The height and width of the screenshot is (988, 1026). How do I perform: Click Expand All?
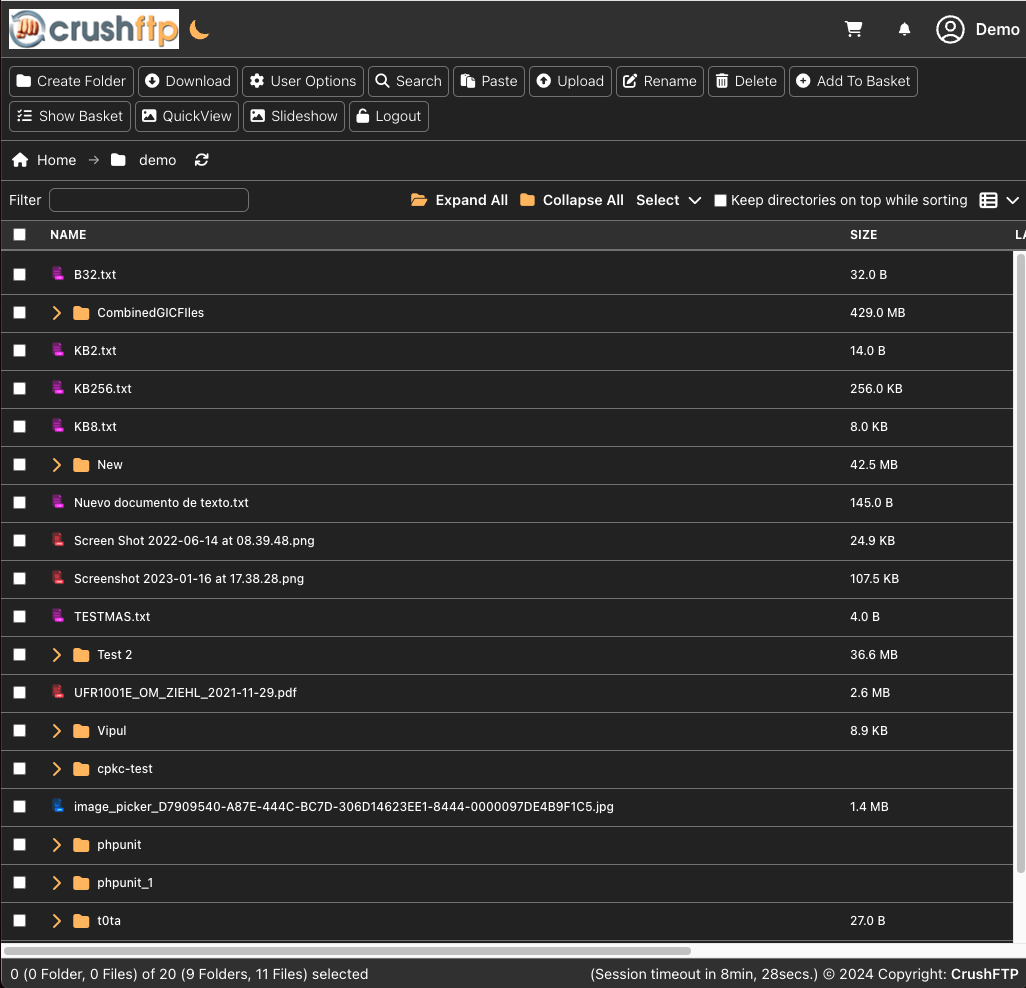pyautogui.click(x=459, y=200)
